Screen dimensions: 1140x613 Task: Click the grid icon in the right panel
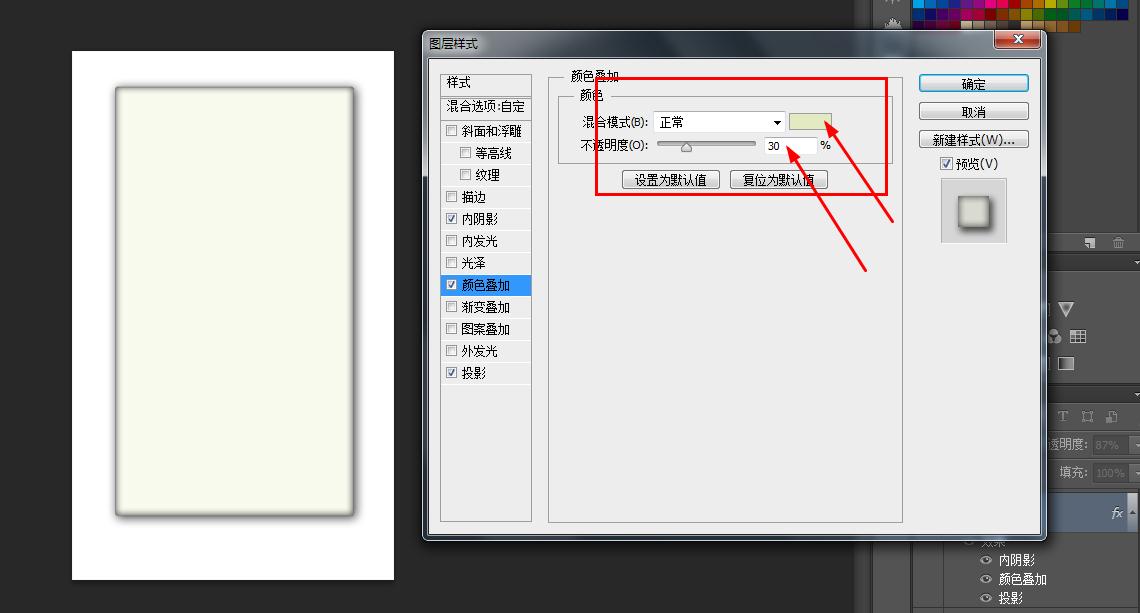[1080, 335]
